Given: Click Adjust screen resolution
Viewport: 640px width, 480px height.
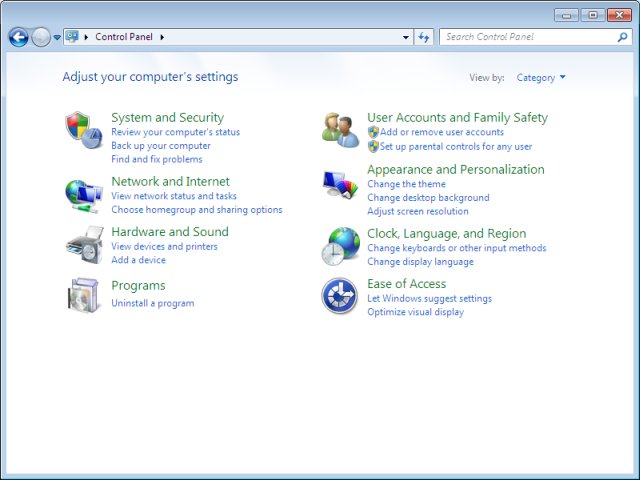Looking at the screenshot, I should click(418, 211).
